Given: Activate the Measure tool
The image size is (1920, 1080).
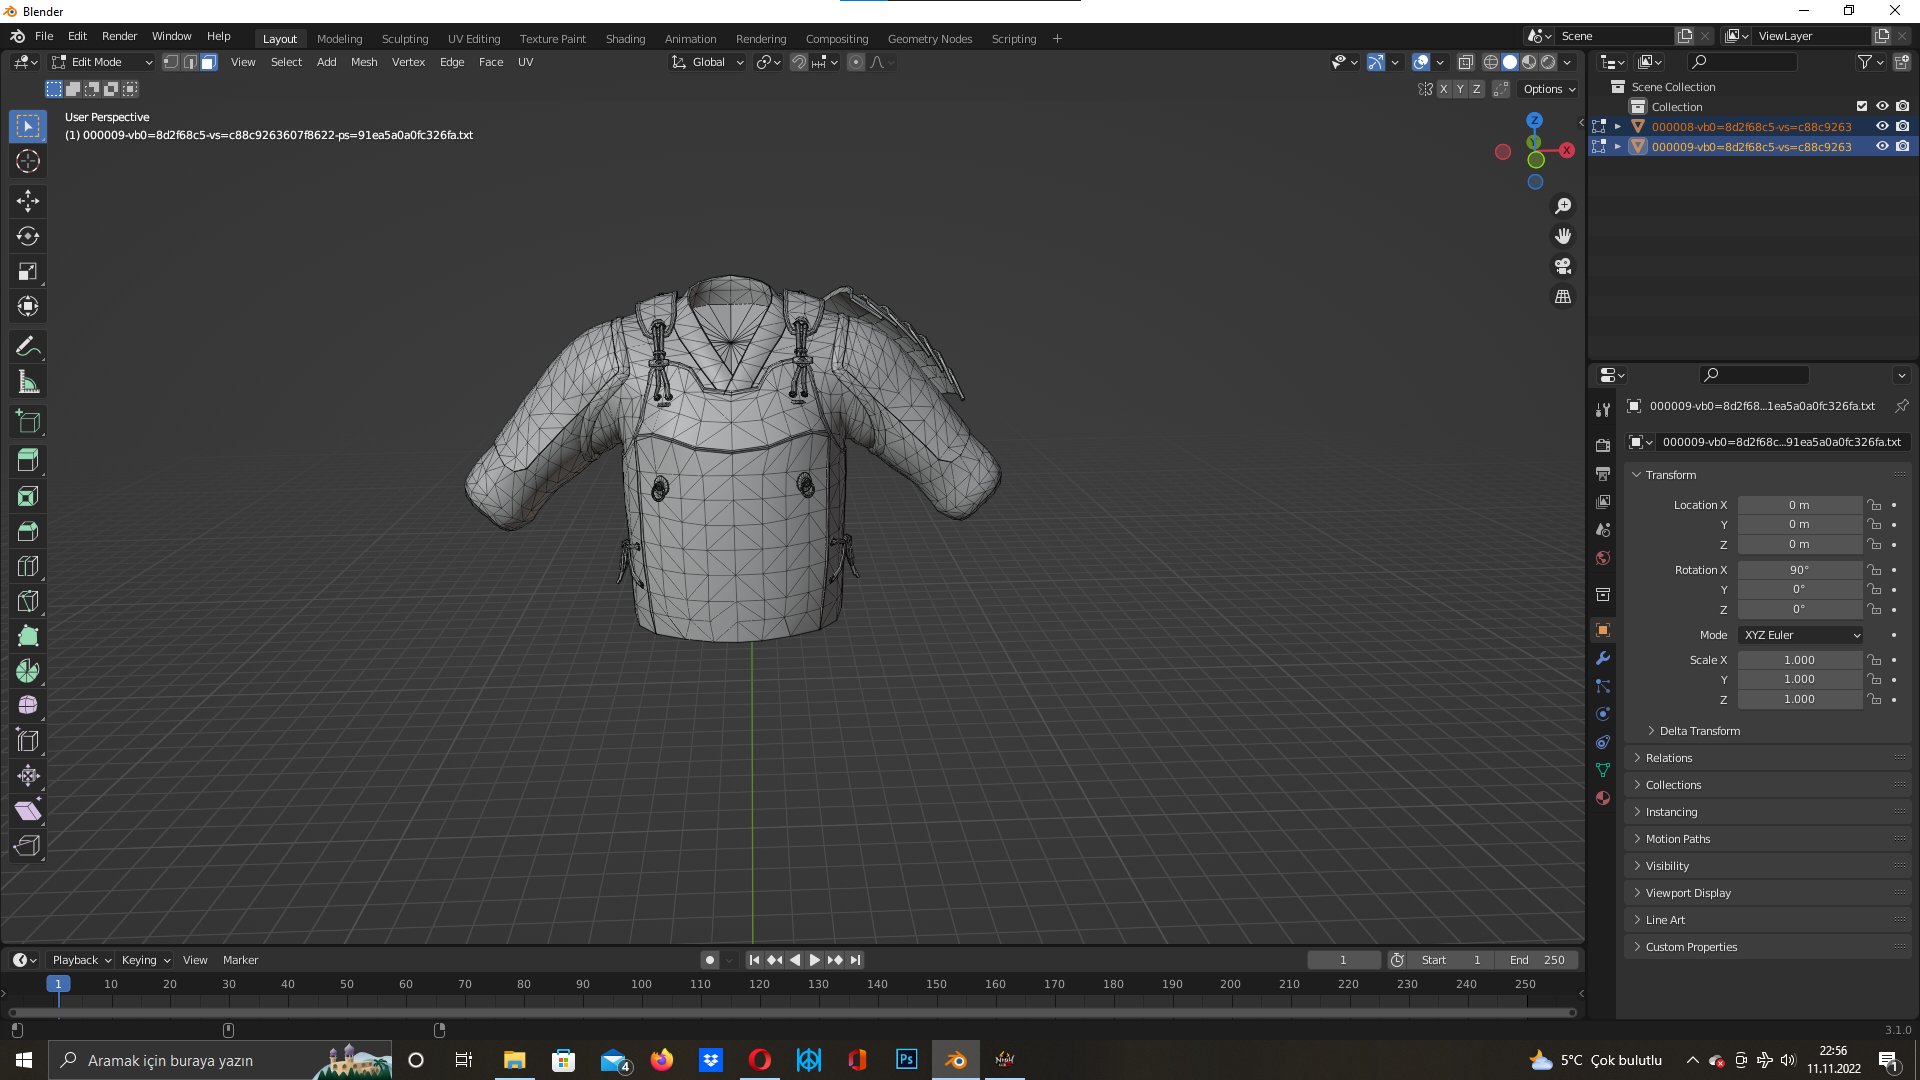Looking at the screenshot, I should point(28,382).
